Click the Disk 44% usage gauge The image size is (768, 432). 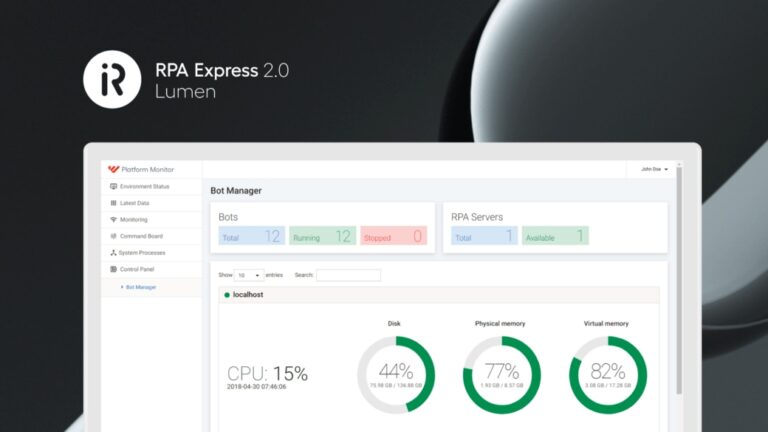coord(396,375)
